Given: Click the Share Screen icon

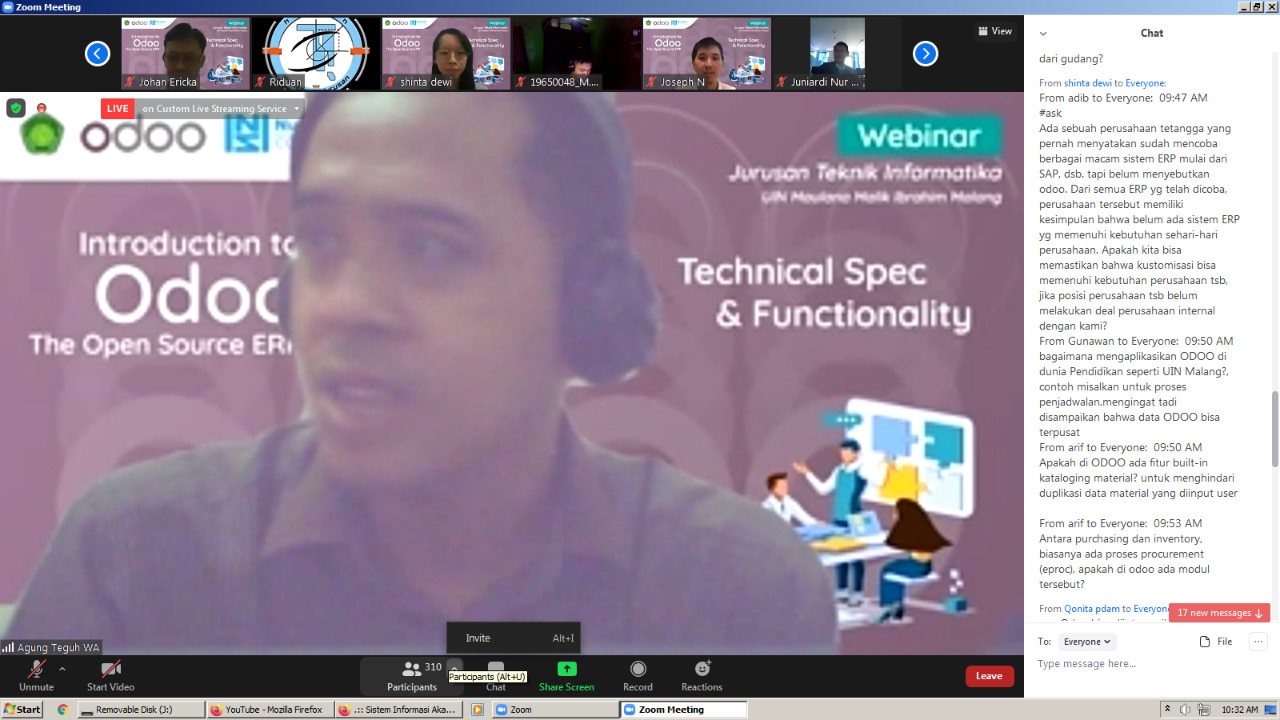Looking at the screenshot, I should tap(566, 669).
